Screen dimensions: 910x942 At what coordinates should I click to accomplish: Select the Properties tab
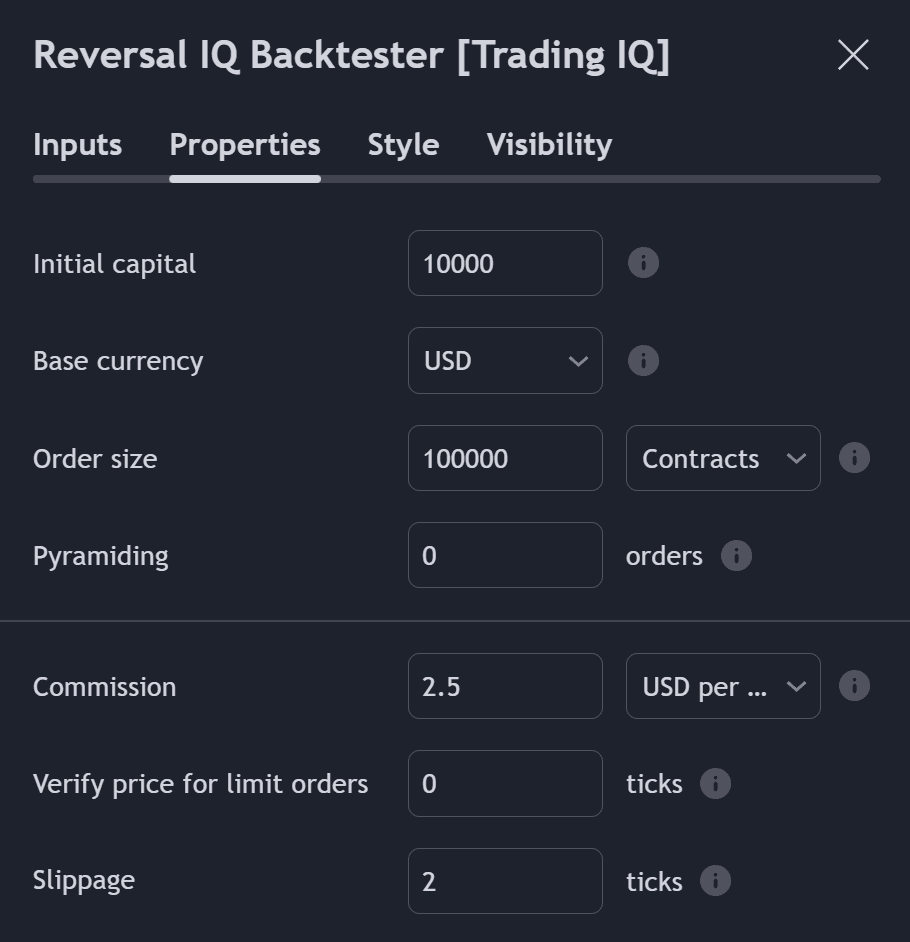tap(245, 145)
